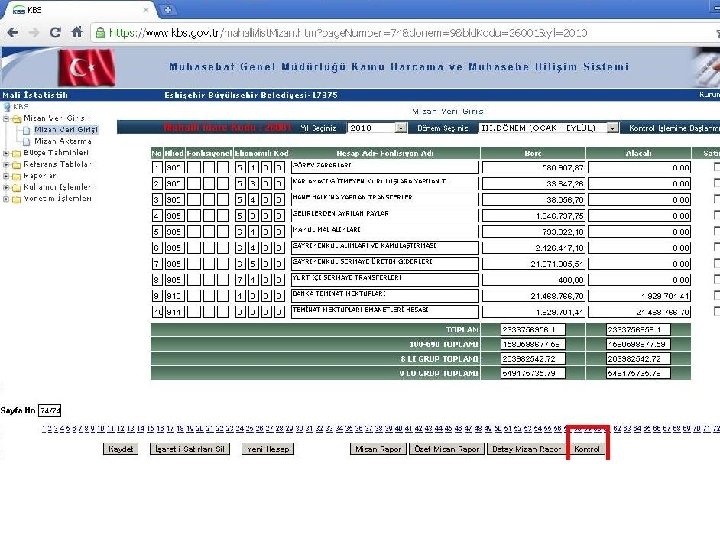
Task: Expand the Bütçe Tahminleri tree node
Action: coord(6,153)
